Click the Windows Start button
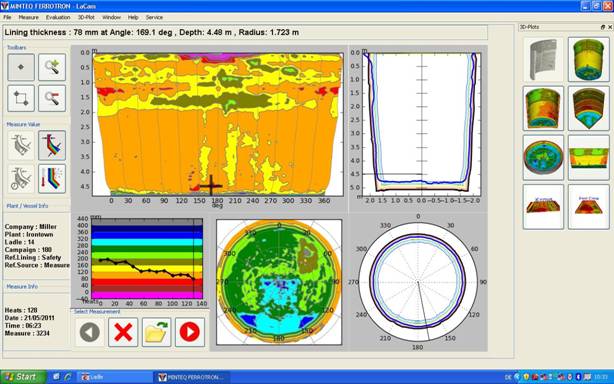 23,377
